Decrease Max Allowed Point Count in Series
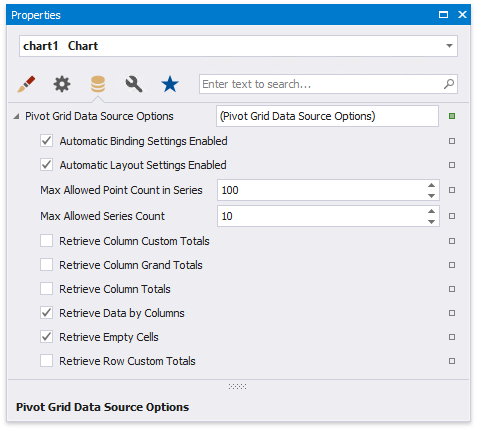Screen dimensions: 477x430 431,196
